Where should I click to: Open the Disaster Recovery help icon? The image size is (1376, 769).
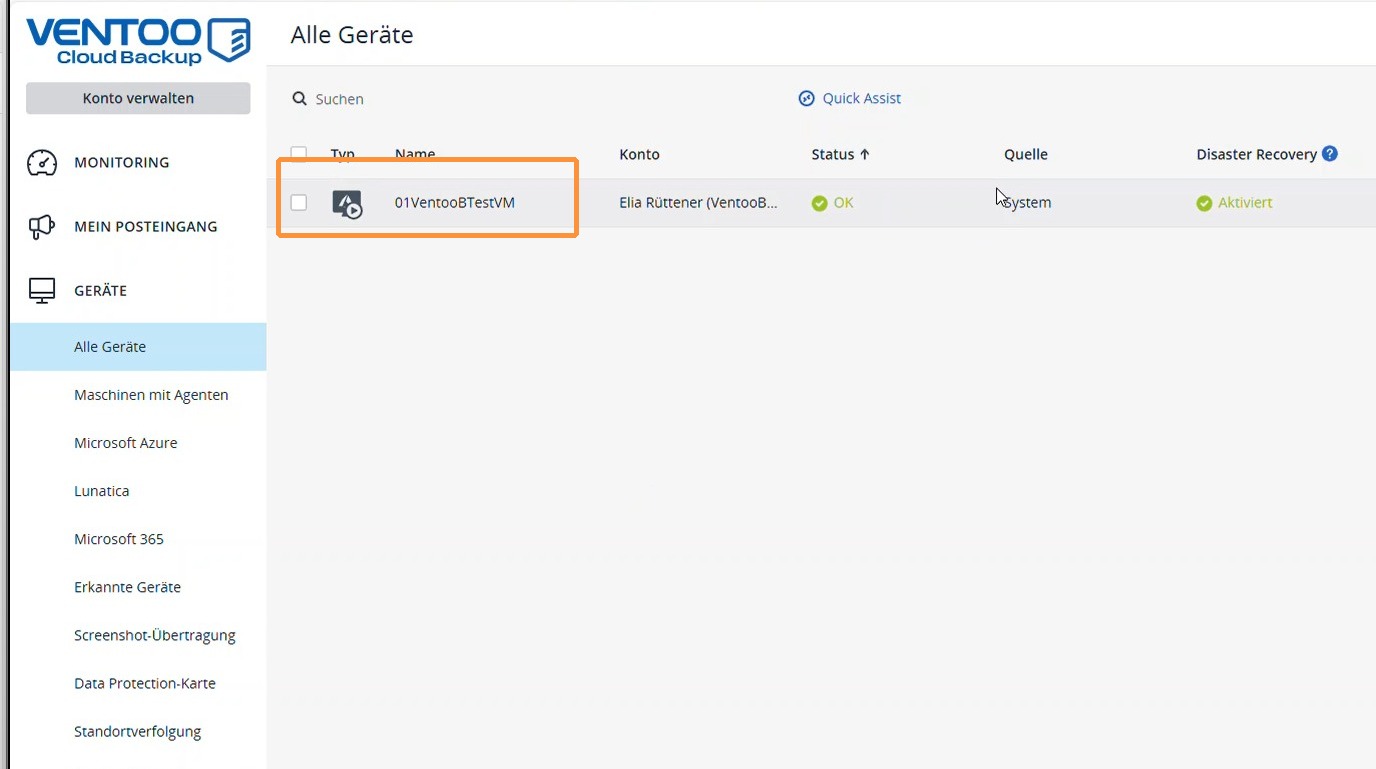[x=1329, y=154]
